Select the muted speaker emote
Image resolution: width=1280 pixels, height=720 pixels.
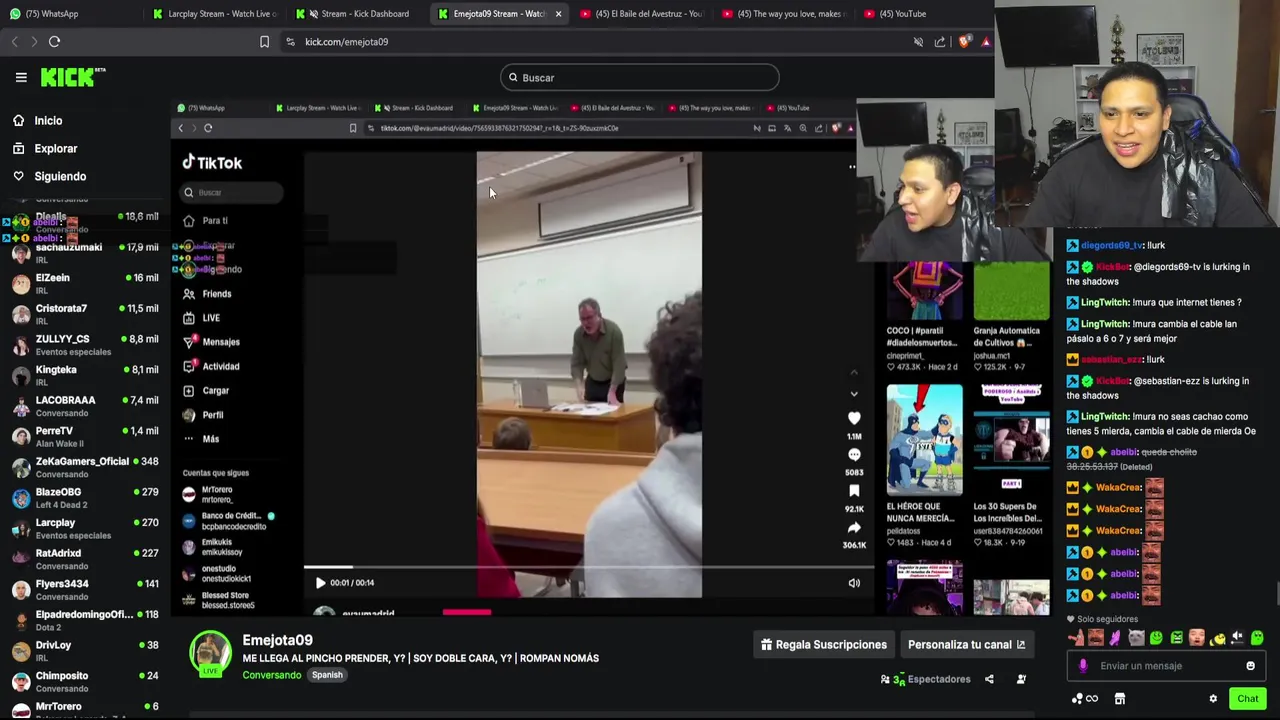1237,637
